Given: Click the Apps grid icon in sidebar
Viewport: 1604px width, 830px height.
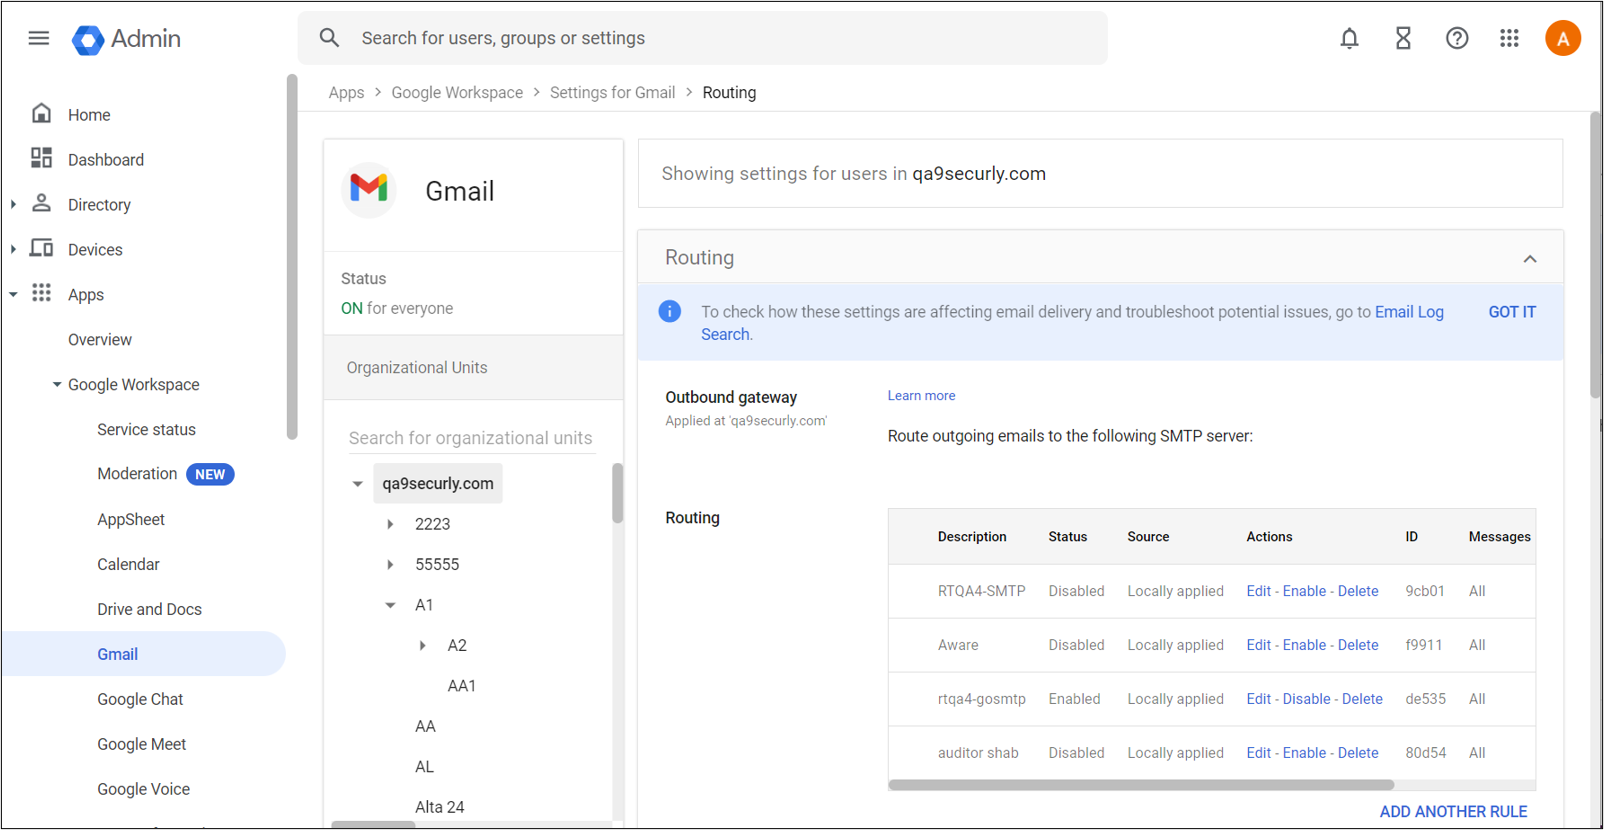Looking at the screenshot, I should pos(41,293).
